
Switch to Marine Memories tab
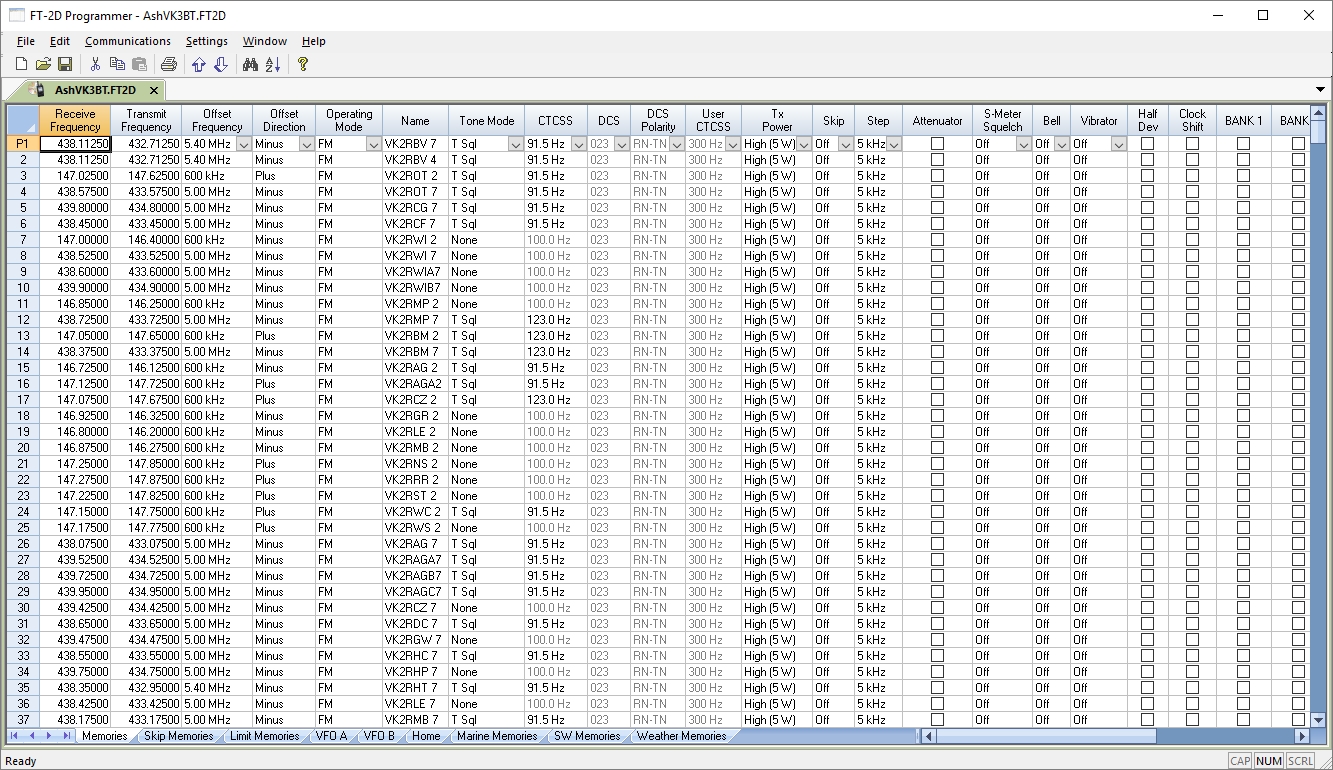(x=497, y=736)
